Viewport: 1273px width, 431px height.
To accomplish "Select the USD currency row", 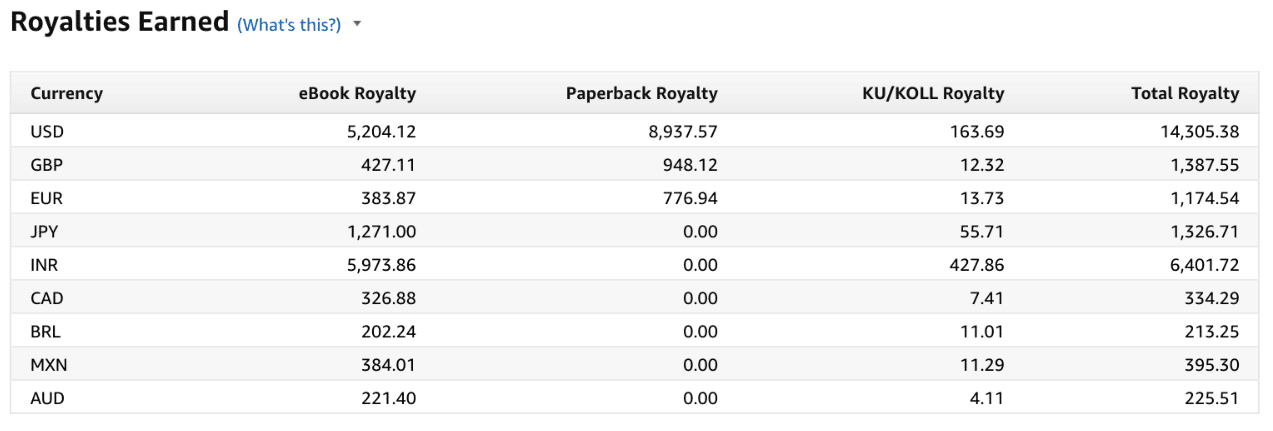I will click(x=635, y=131).
